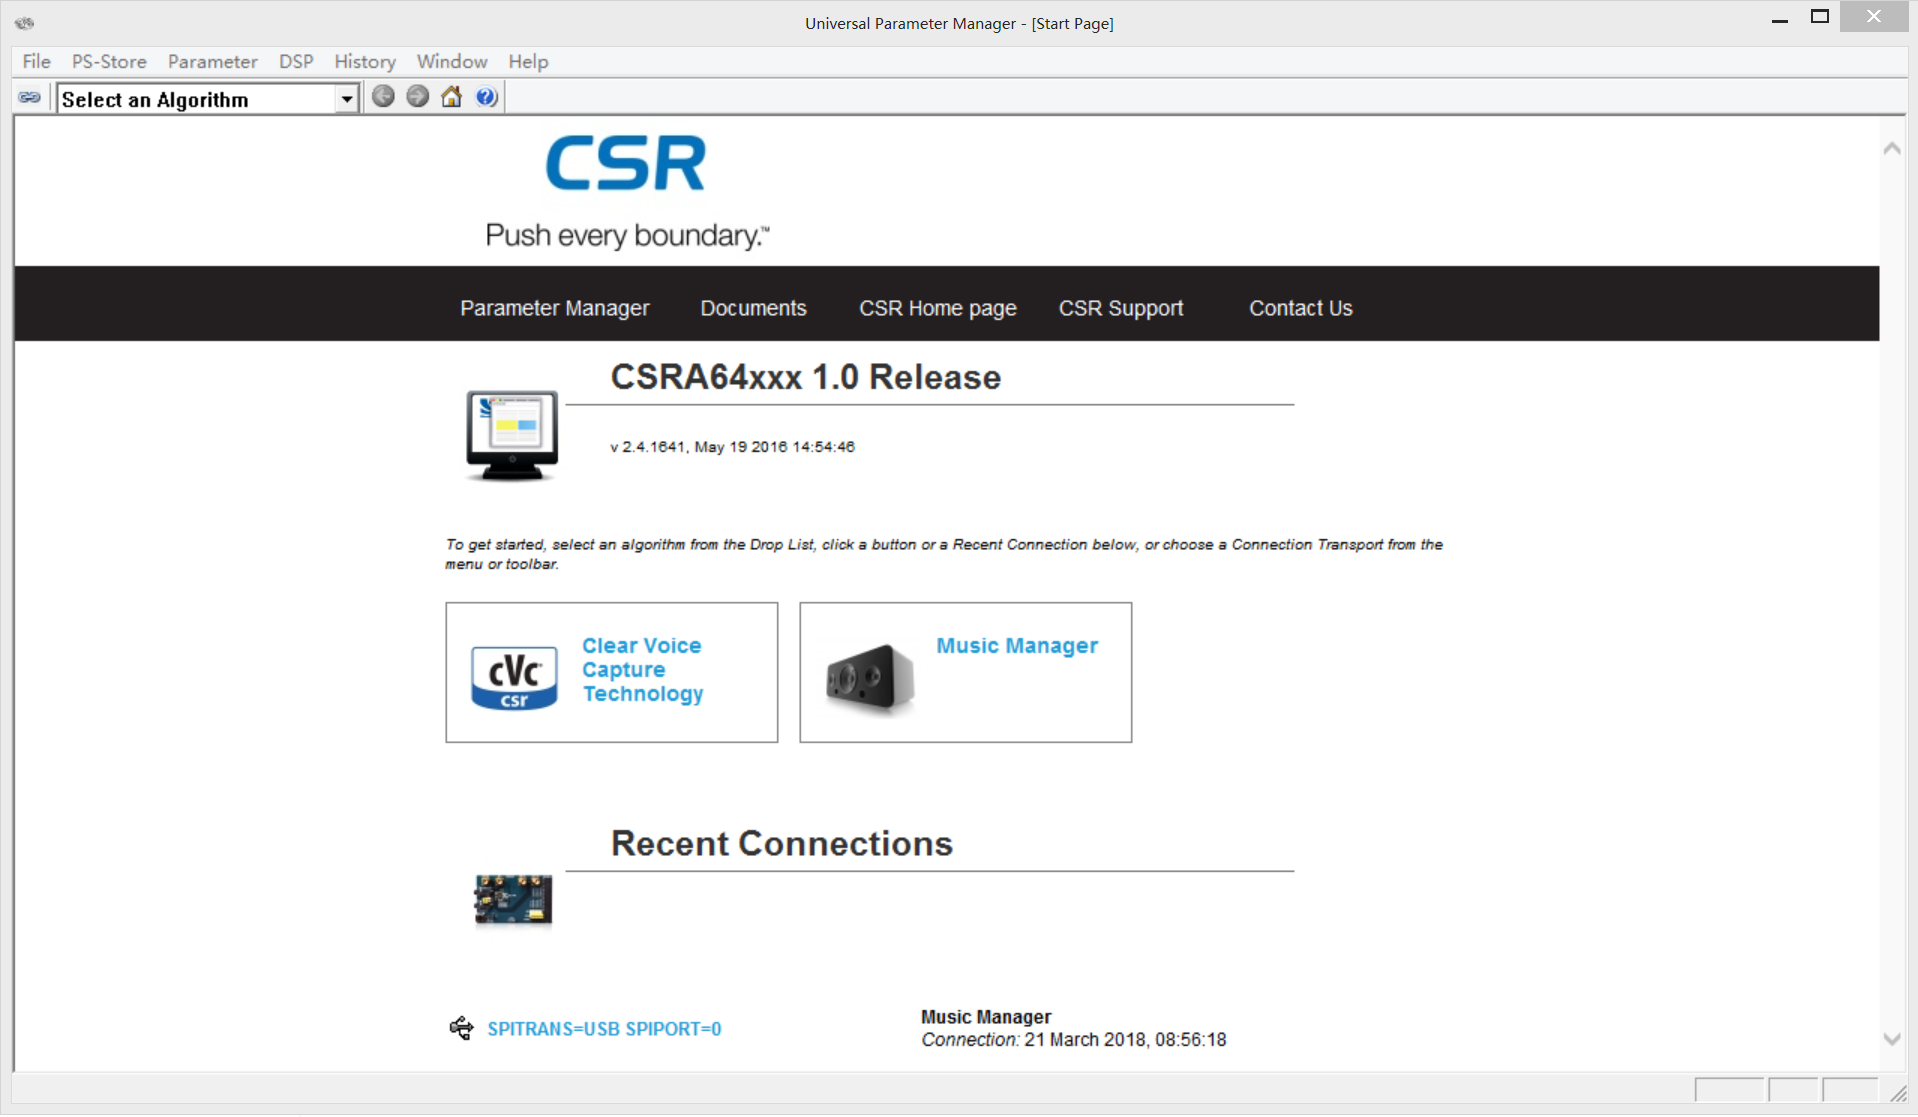Close the Universal Parameter Manager window
The width and height of the screenshot is (1918, 1117).
point(1874,17)
